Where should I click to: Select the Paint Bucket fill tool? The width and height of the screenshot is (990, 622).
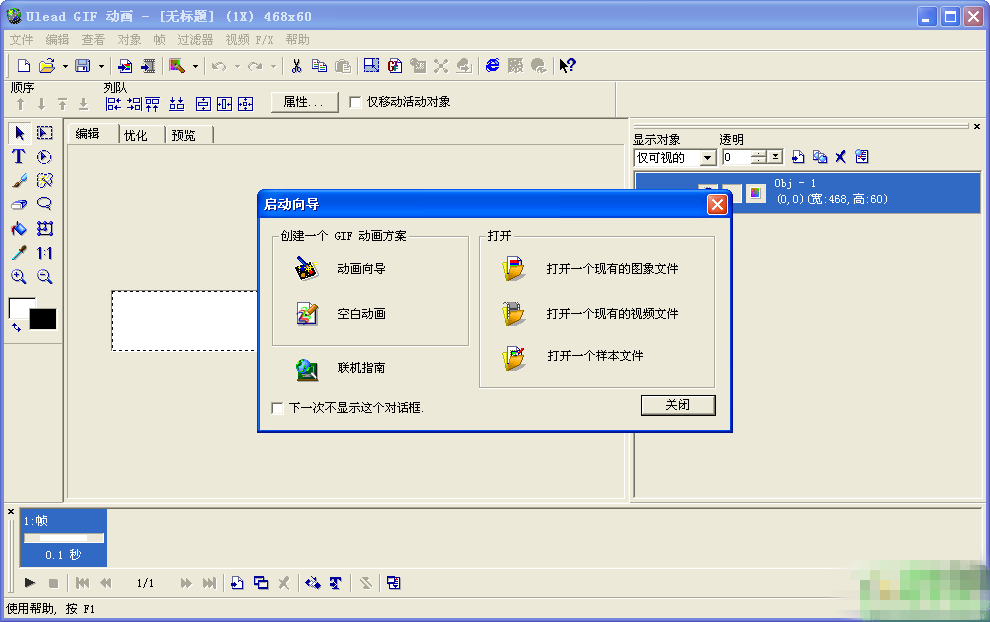pos(18,229)
